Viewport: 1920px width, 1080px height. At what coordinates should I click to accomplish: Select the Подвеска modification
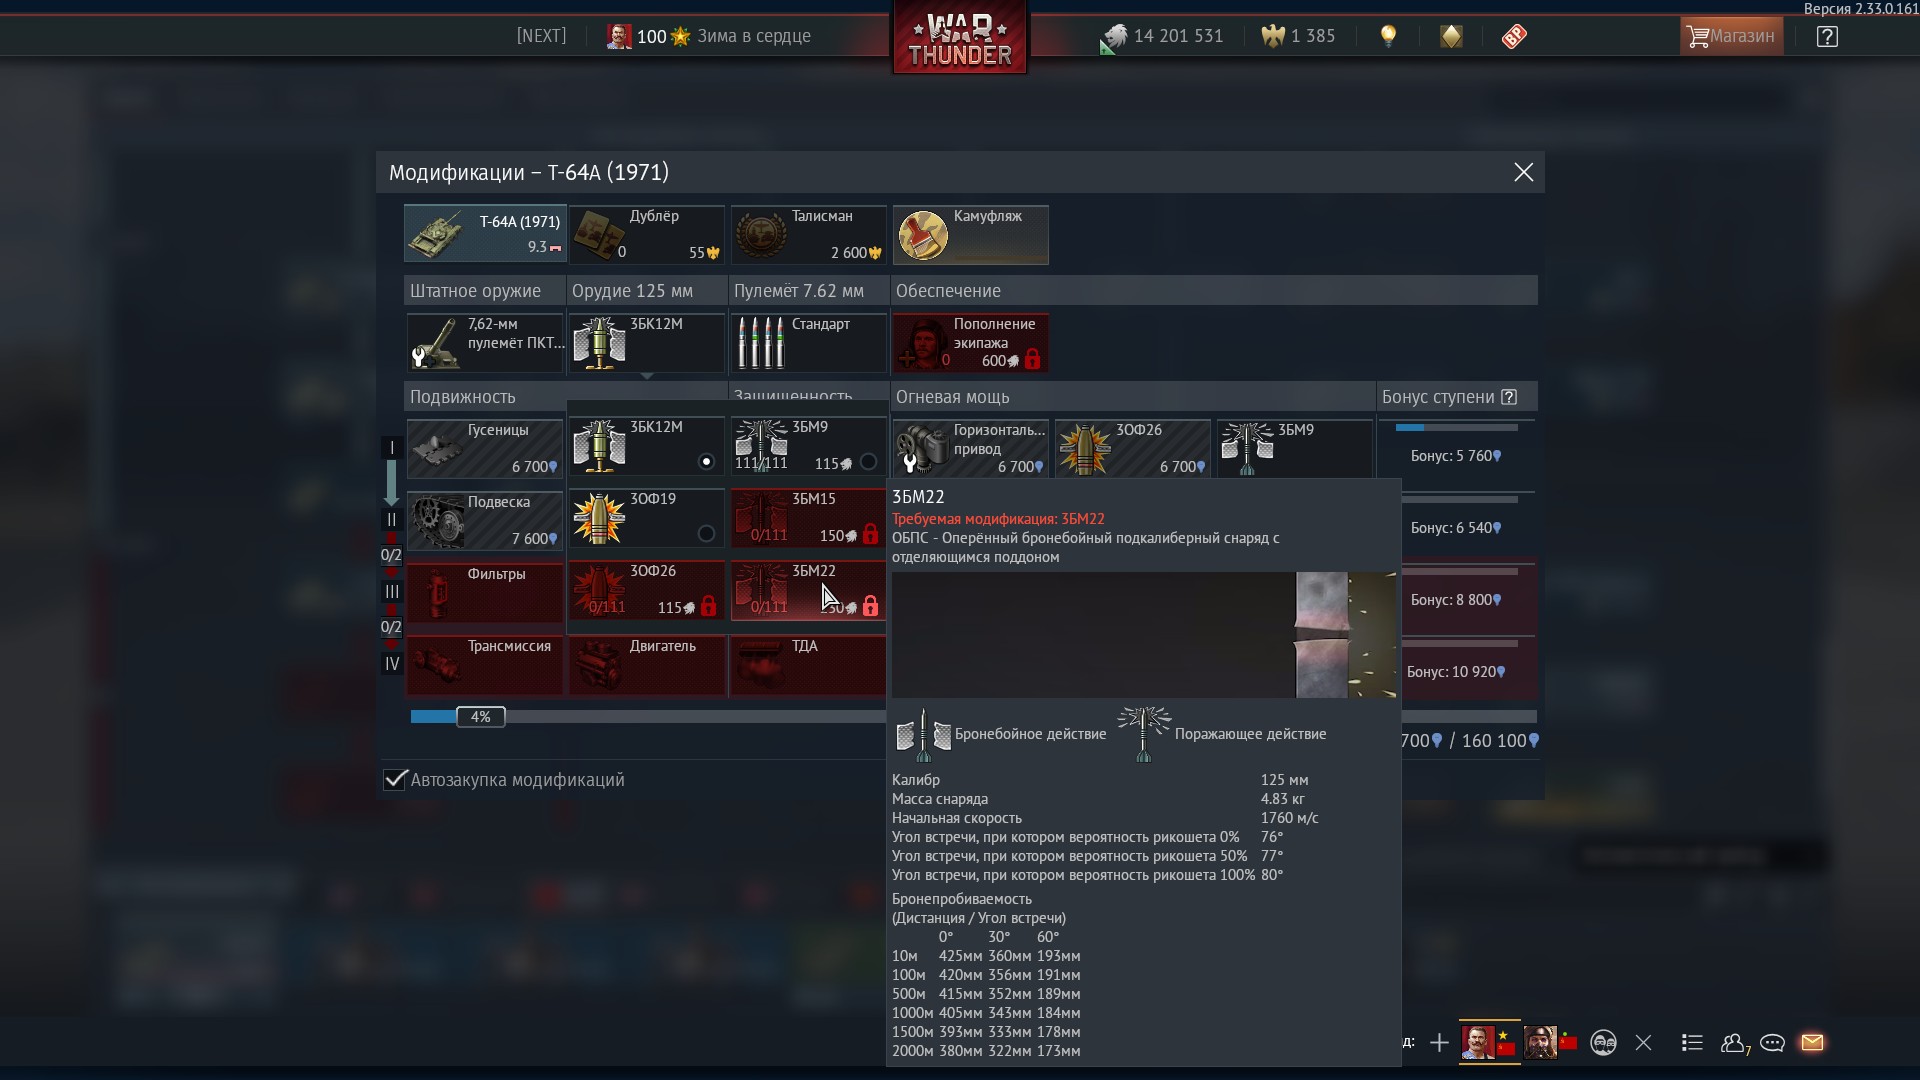tap(485, 520)
